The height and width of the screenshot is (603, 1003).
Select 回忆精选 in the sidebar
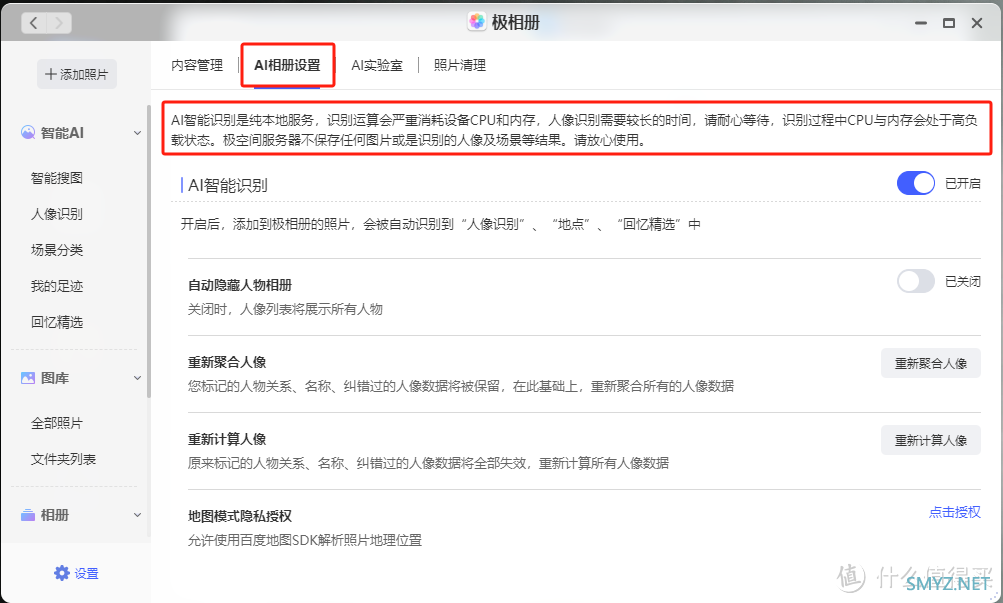point(57,322)
